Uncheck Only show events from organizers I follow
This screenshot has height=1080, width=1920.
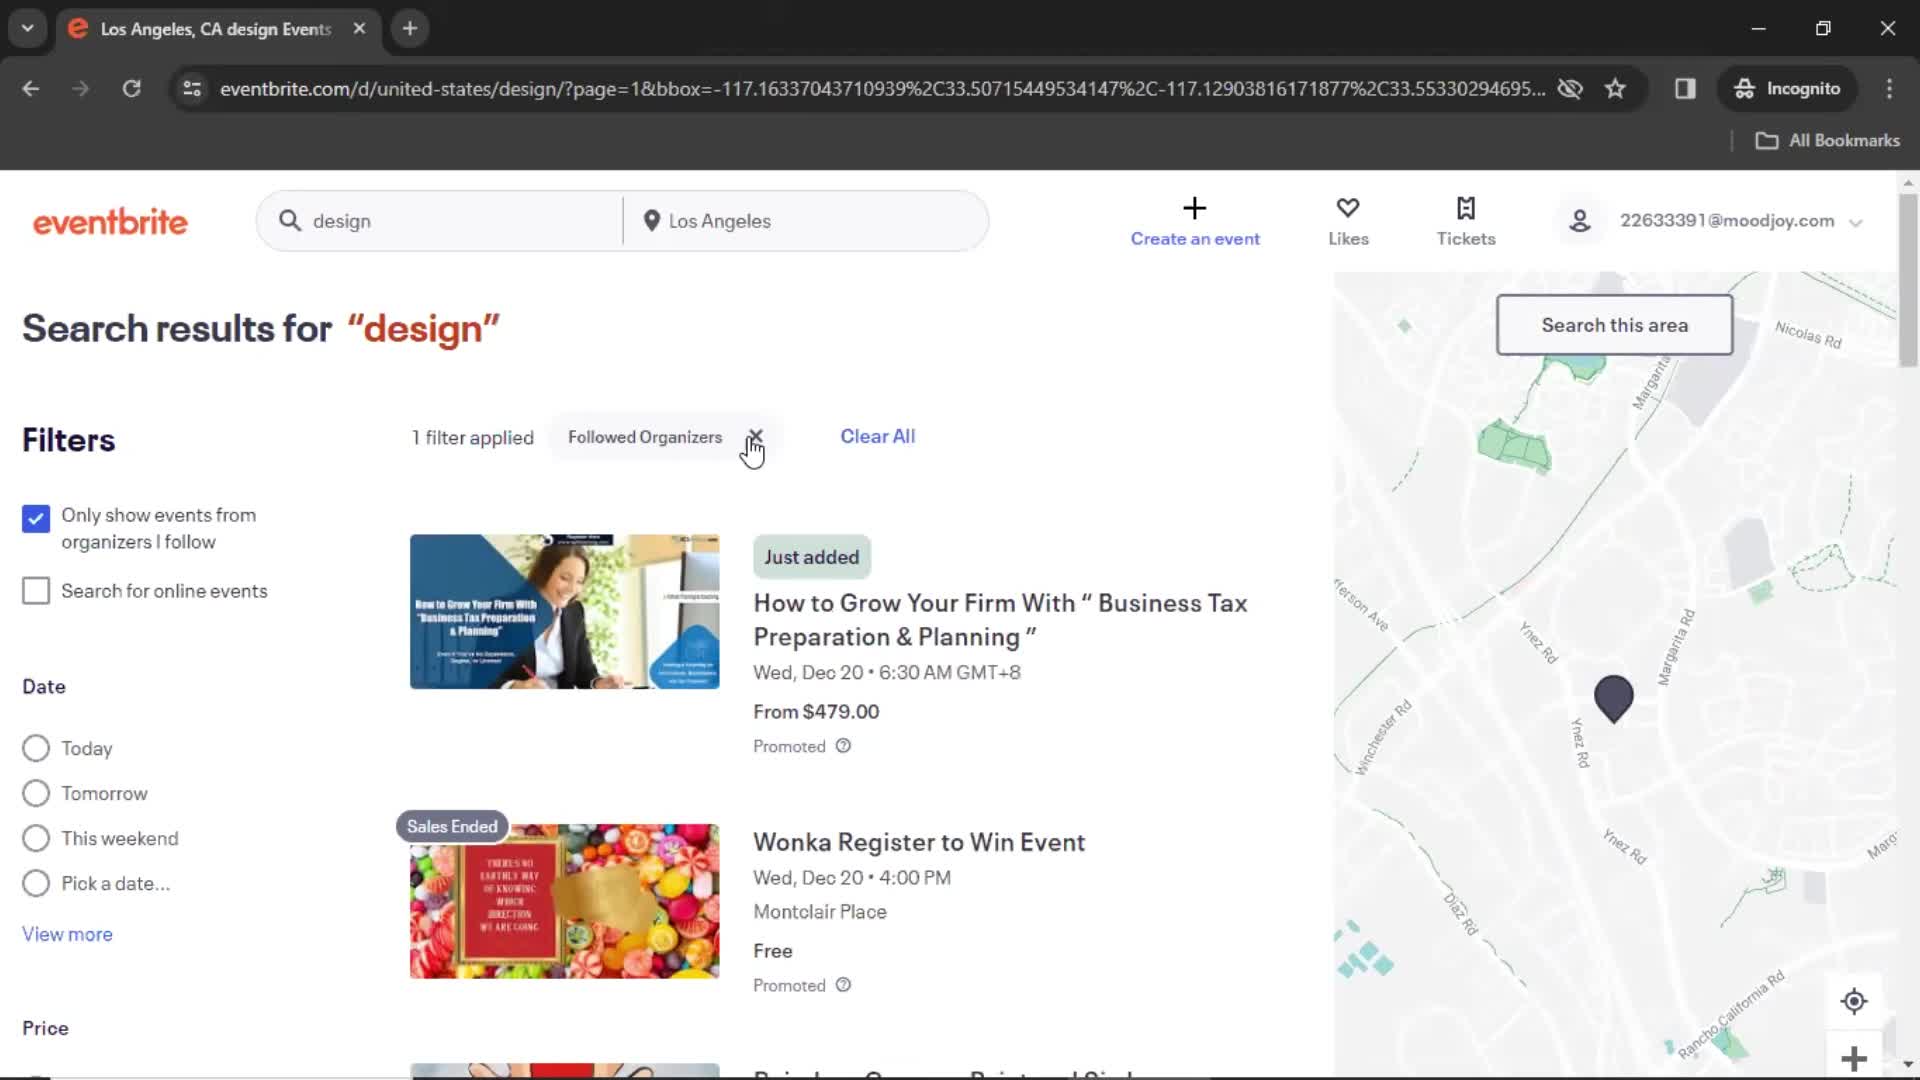(x=36, y=519)
